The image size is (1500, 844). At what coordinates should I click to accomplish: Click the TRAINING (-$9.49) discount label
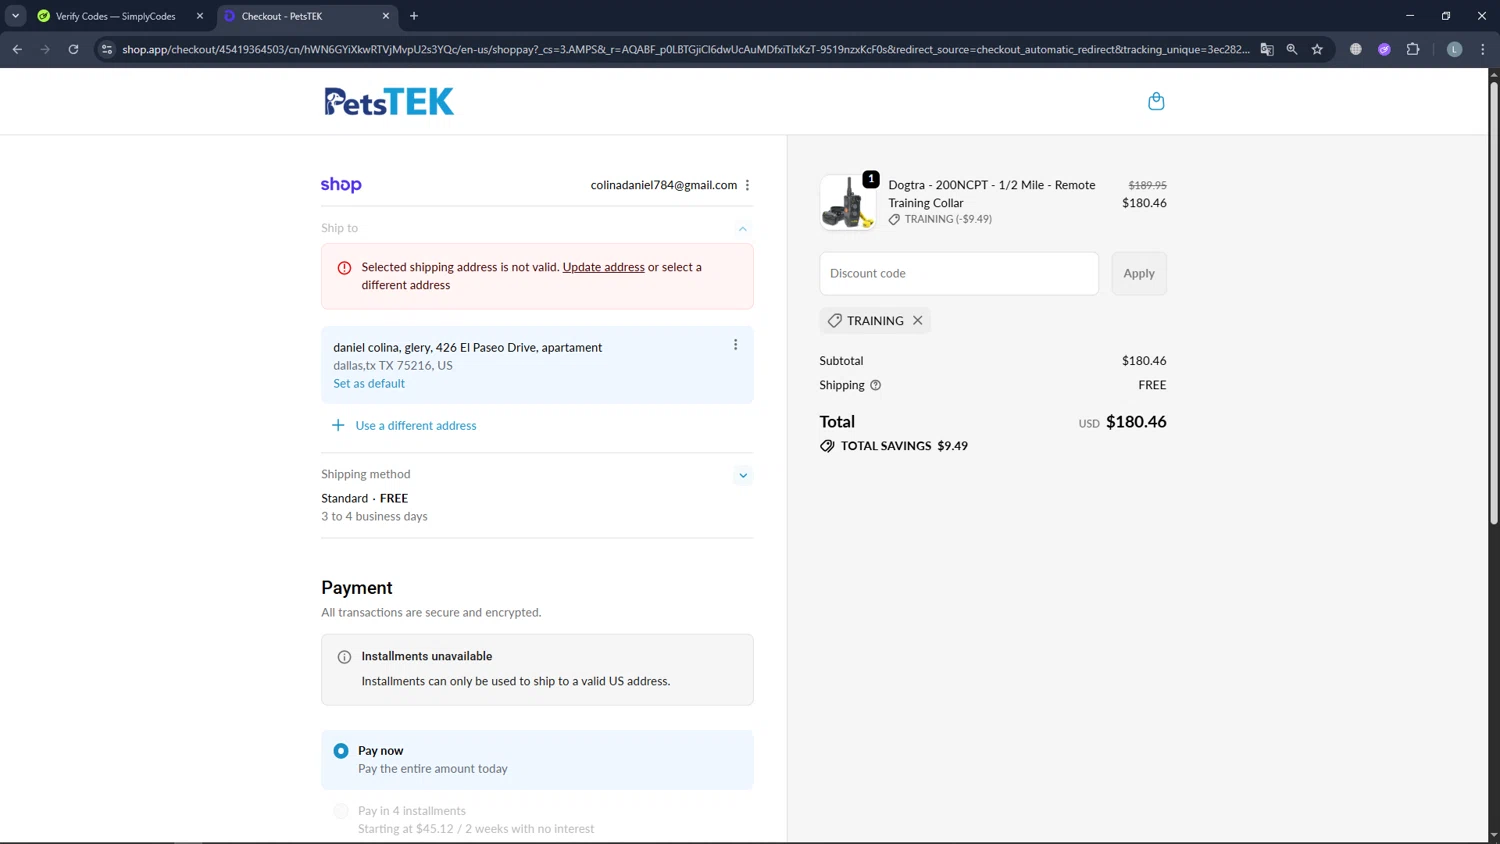(x=940, y=219)
